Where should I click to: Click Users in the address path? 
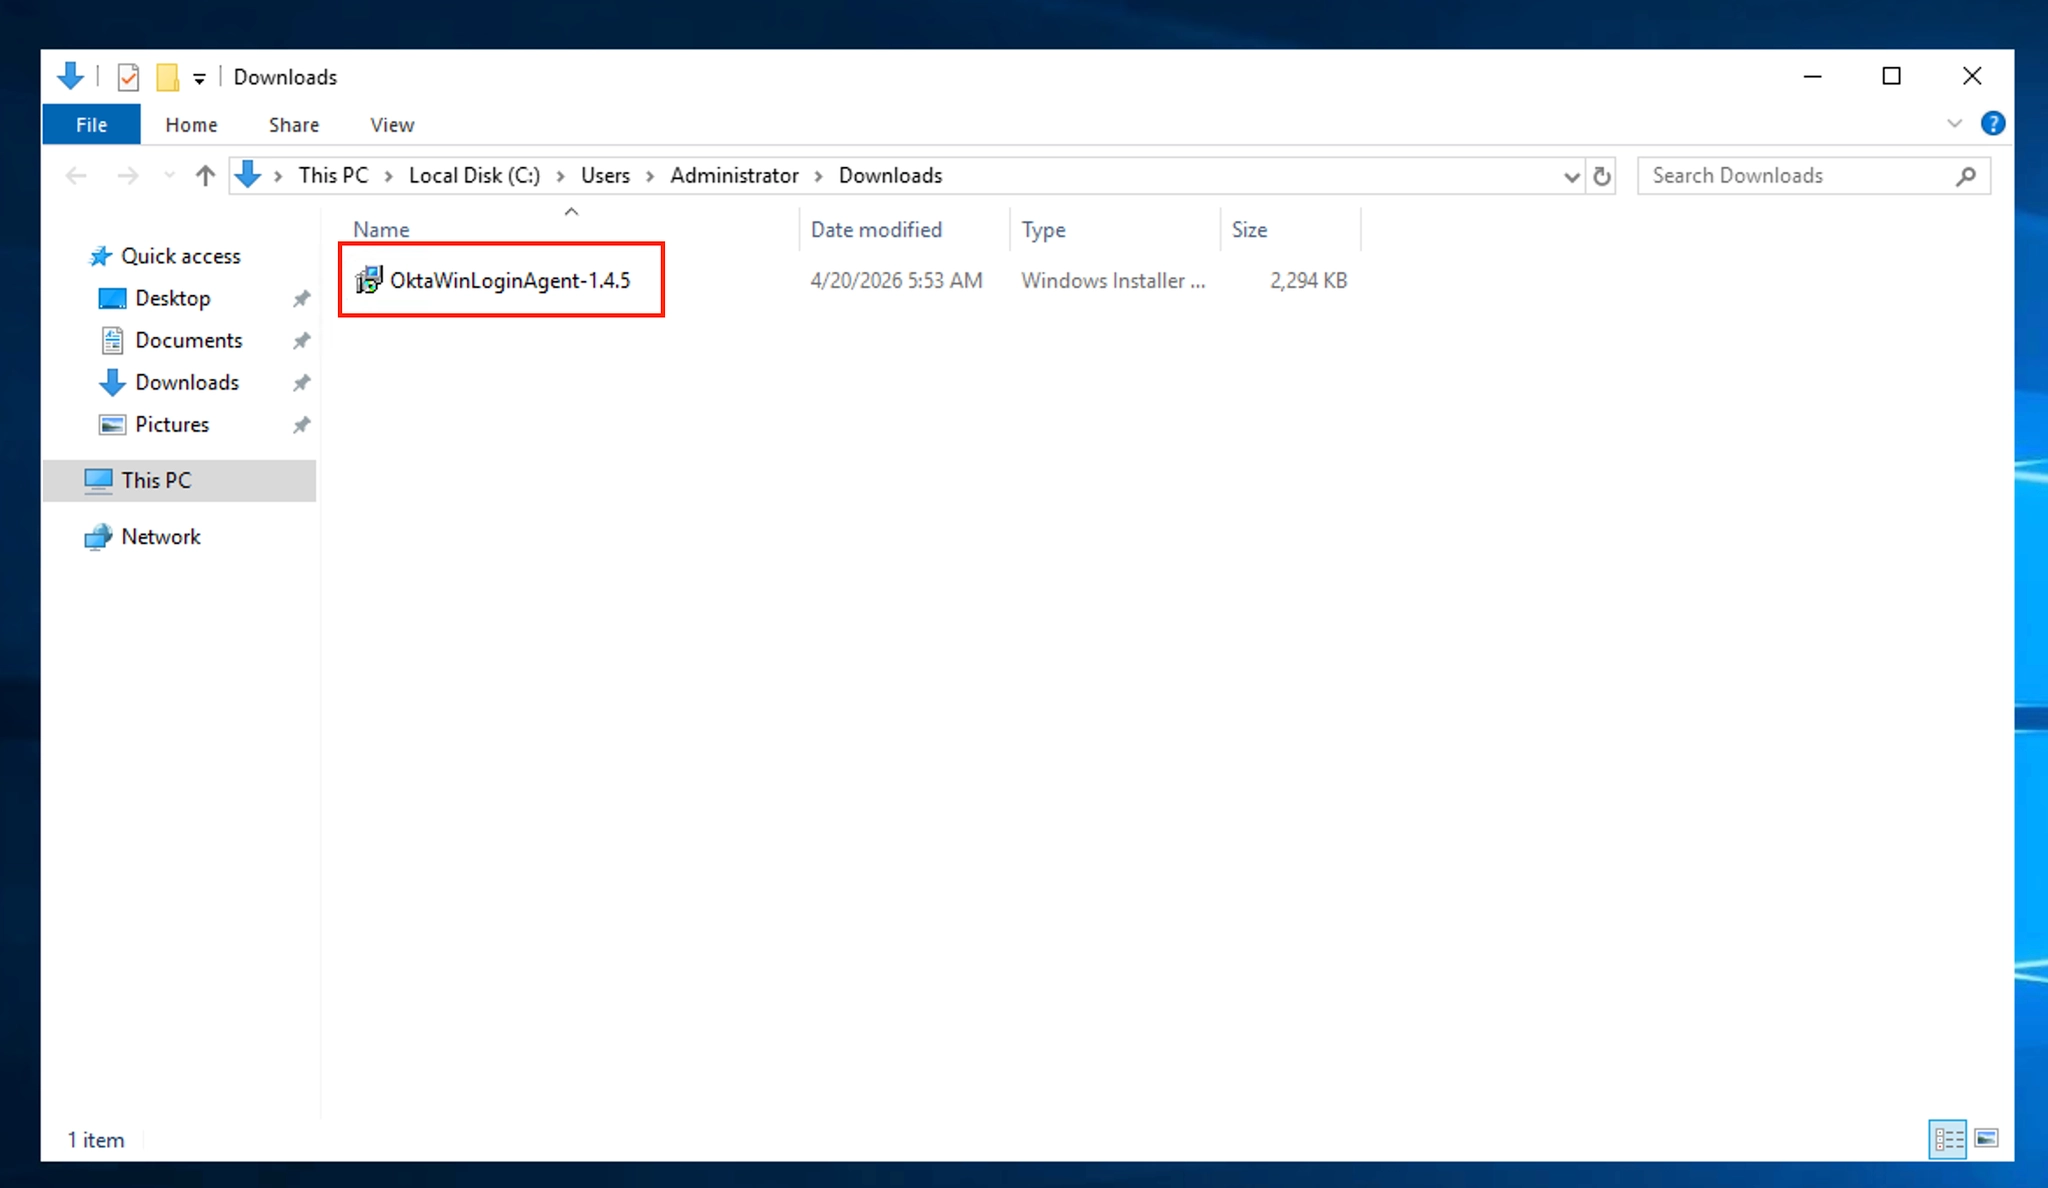(605, 176)
